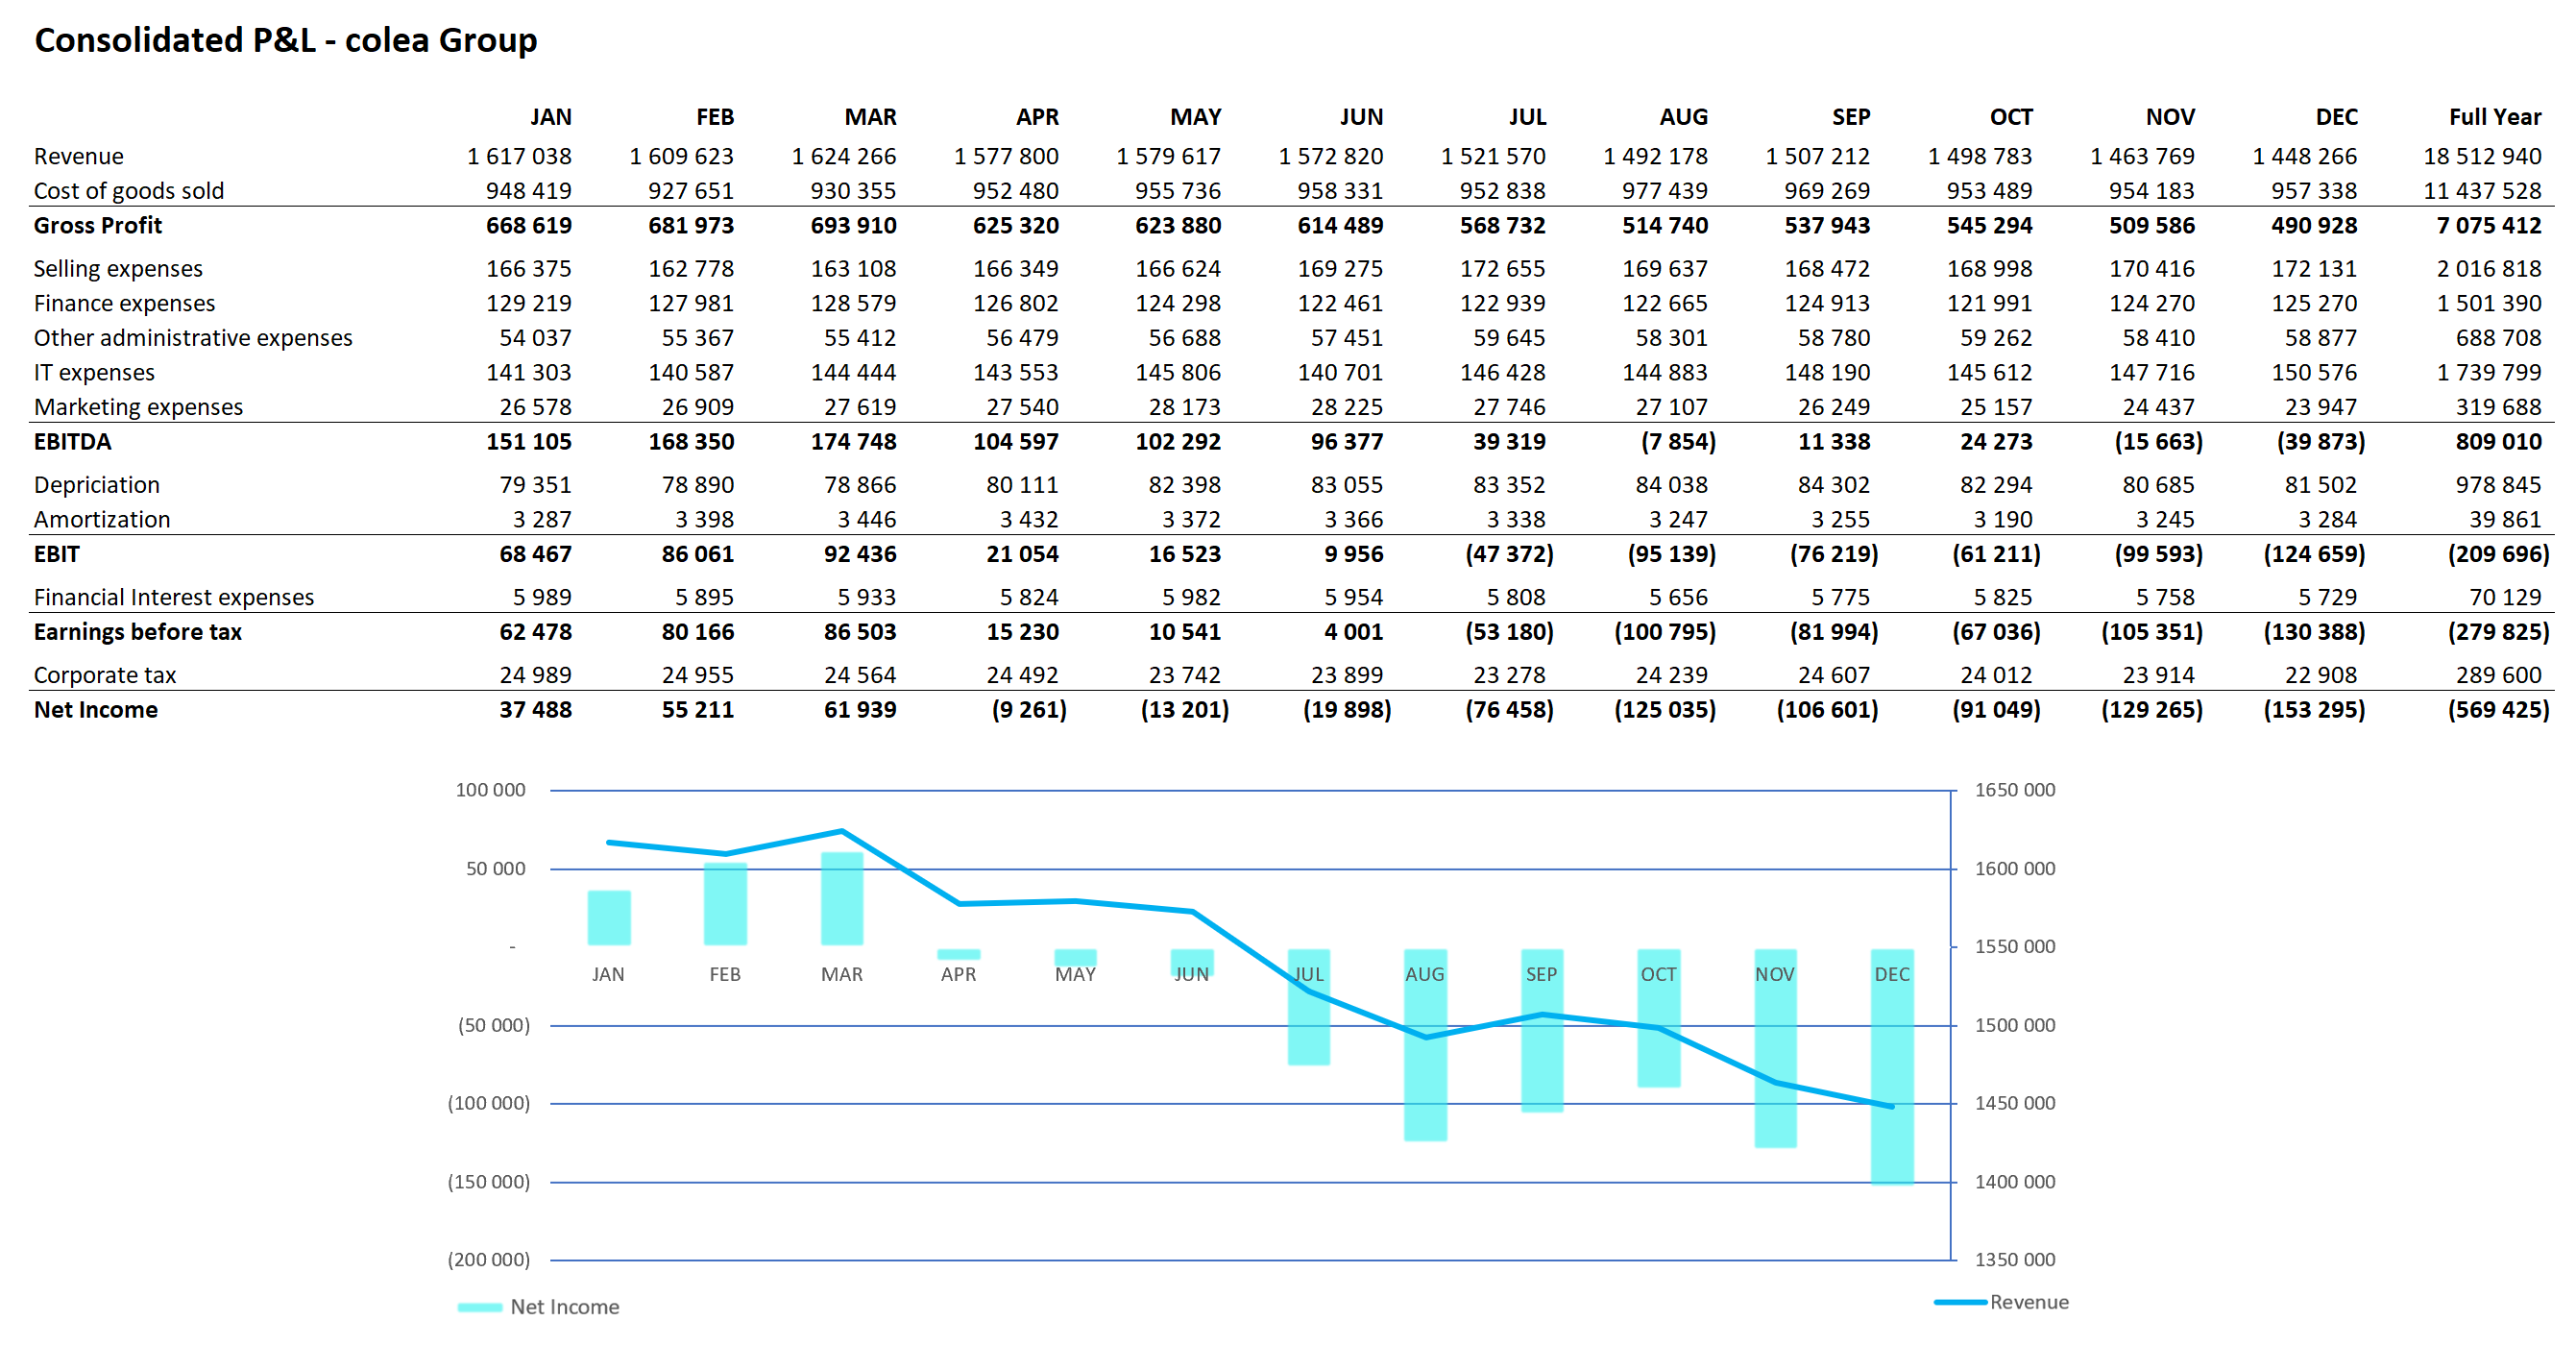The width and height of the screenshot is (2576, 1346).
Task: Click Full Year Net Income (569 425)
Action: pos(2498,709)
